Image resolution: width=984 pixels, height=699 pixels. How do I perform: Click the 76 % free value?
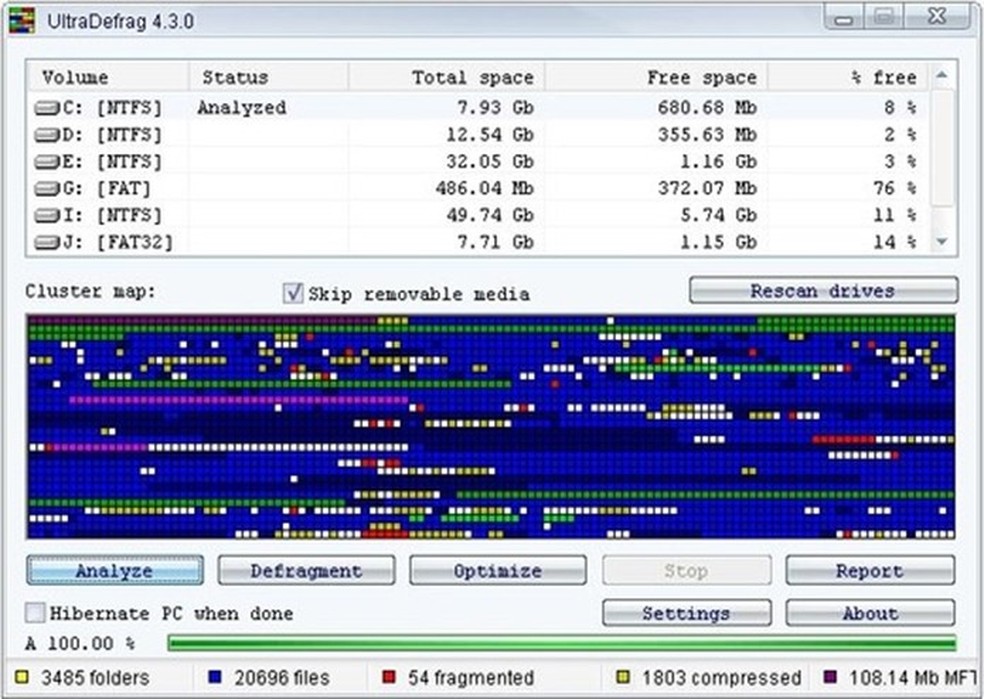click(894, 188)
